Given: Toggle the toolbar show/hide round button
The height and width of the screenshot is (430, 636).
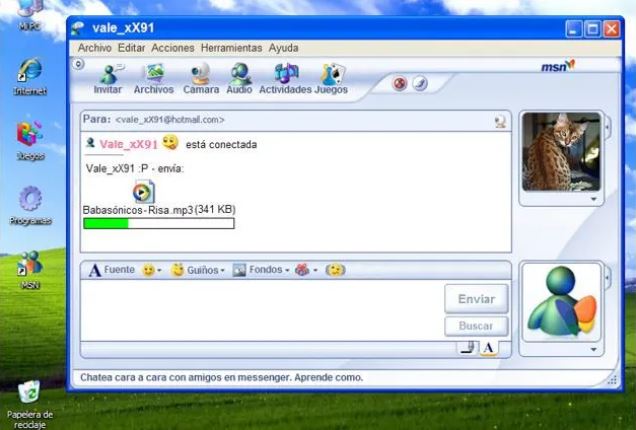Looking at the screenshot, I should click(78, 64).
